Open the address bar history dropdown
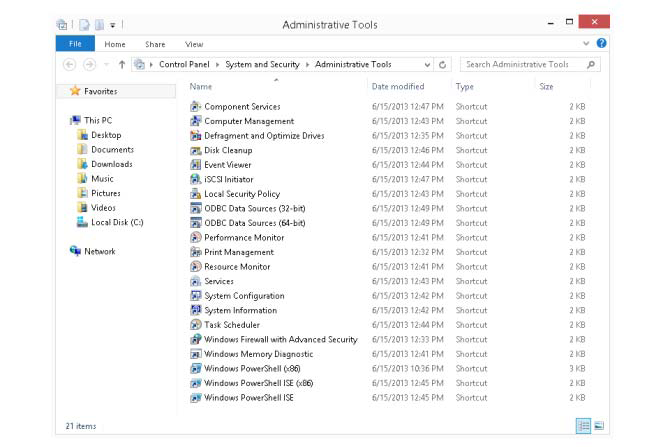Screen dimensions: 670x447 click(427, 65)
